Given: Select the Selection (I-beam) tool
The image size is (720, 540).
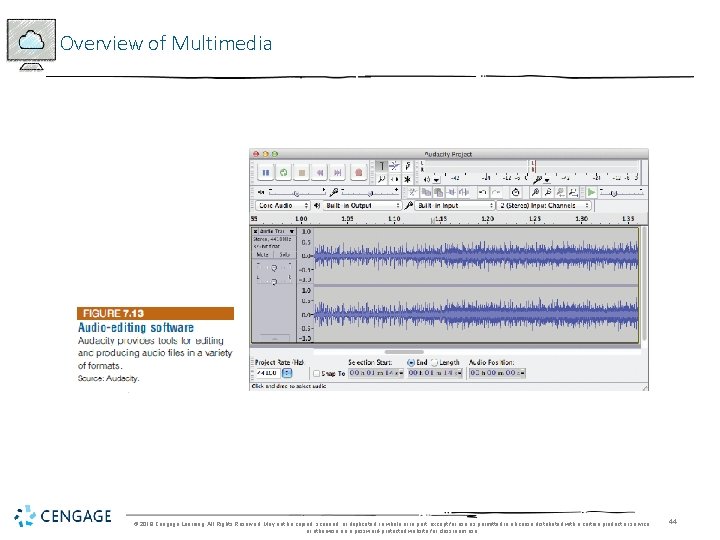Looking at the screenshot, I should (382, 166).
